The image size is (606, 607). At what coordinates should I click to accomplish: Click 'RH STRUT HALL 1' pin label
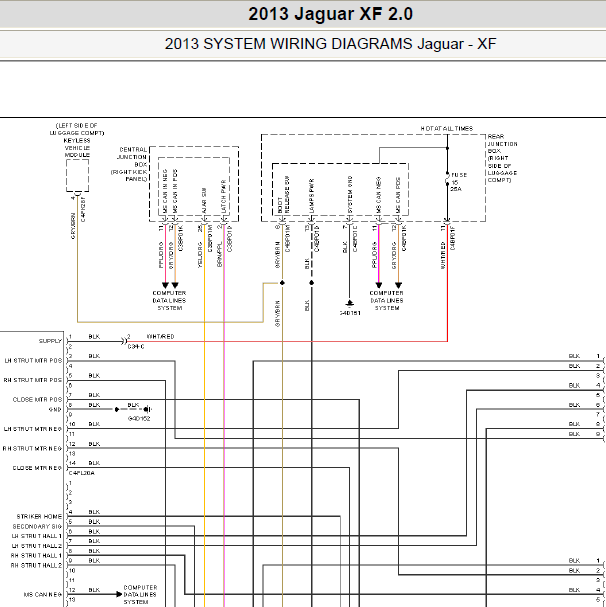36,556
